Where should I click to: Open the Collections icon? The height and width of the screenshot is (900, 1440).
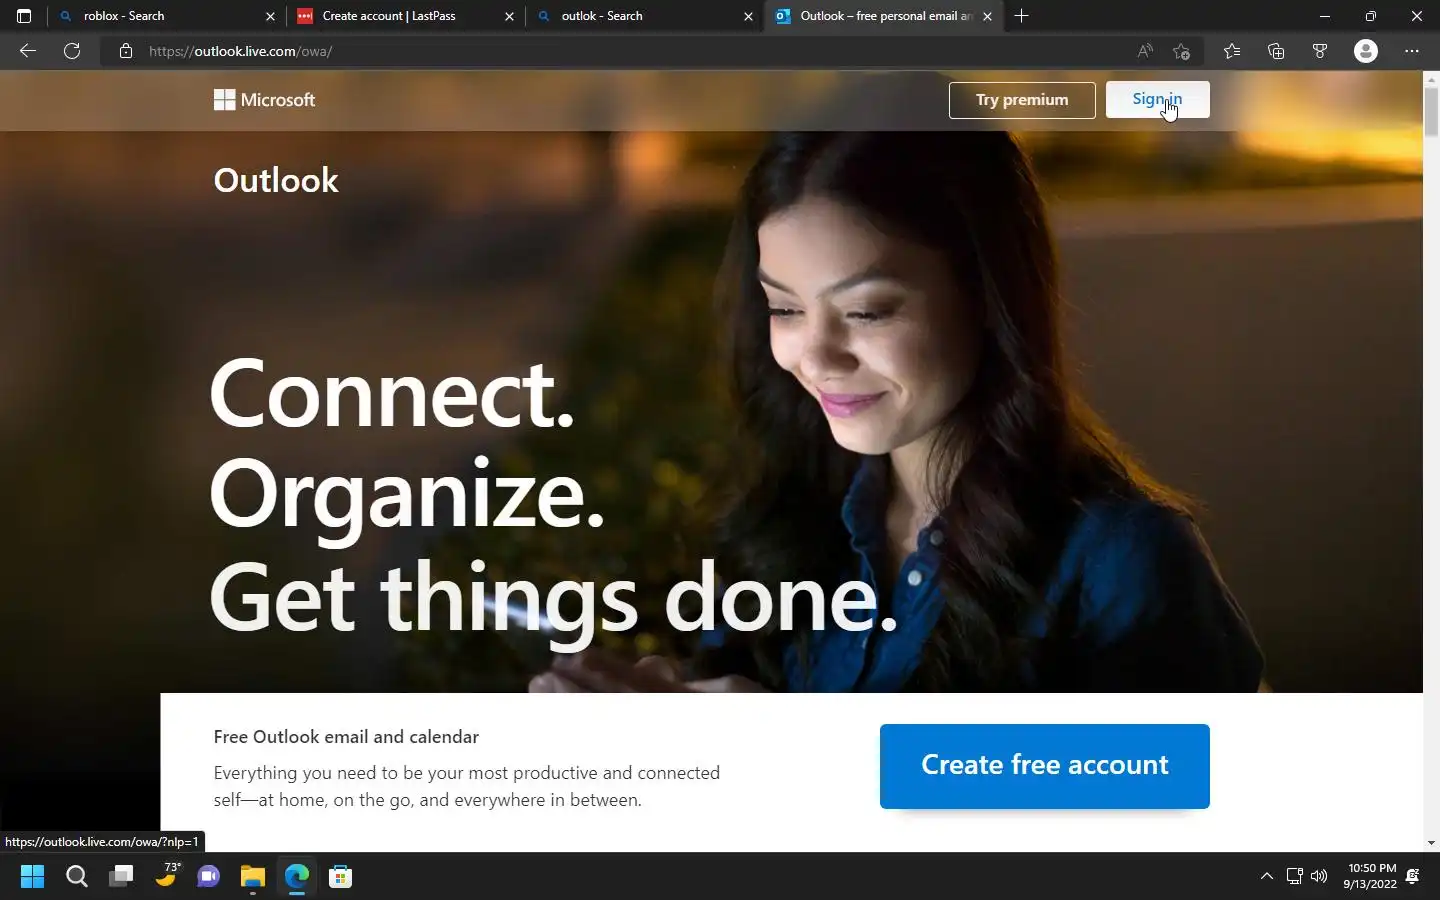pyautogui.click(x=1276, y=51)
